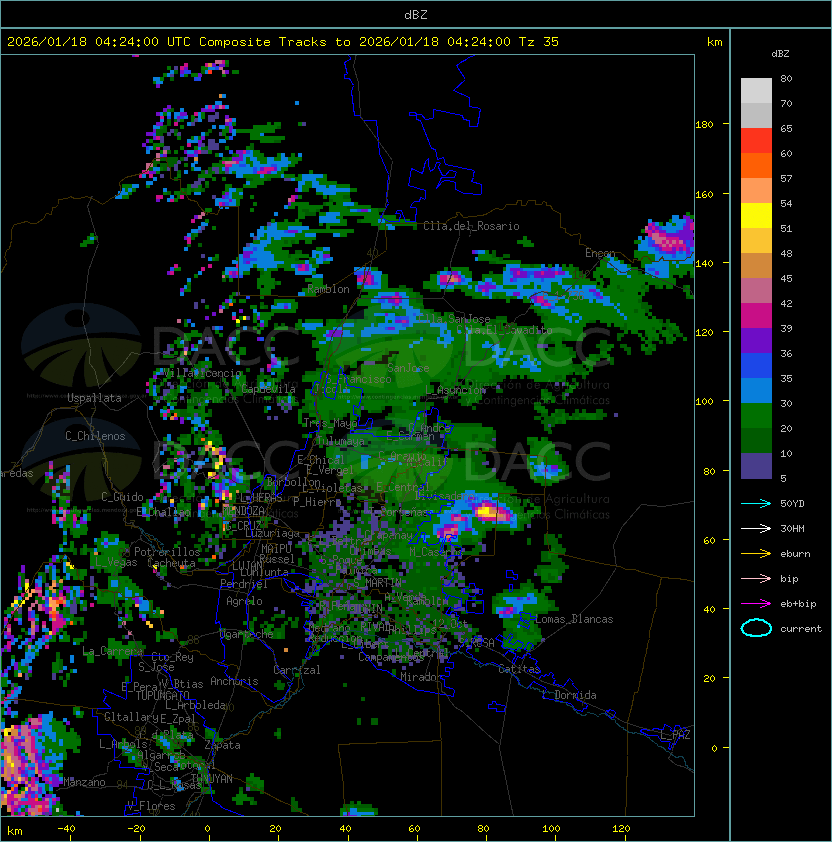This screenshot has height=842, width=832.
Task: Click the 'Anchoris' map label
Action: (234, 681)
